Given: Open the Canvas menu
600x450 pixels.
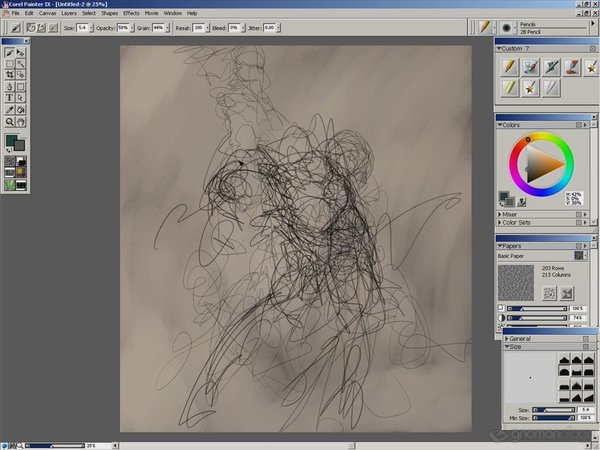Looking at the screenshot, I should [x=47, y=13].
